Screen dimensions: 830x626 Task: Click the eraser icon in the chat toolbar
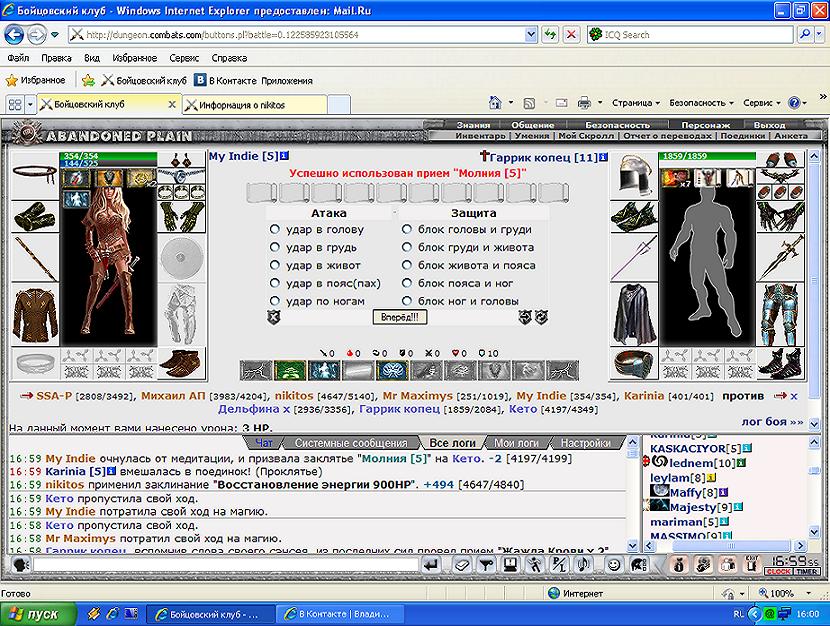462,565
